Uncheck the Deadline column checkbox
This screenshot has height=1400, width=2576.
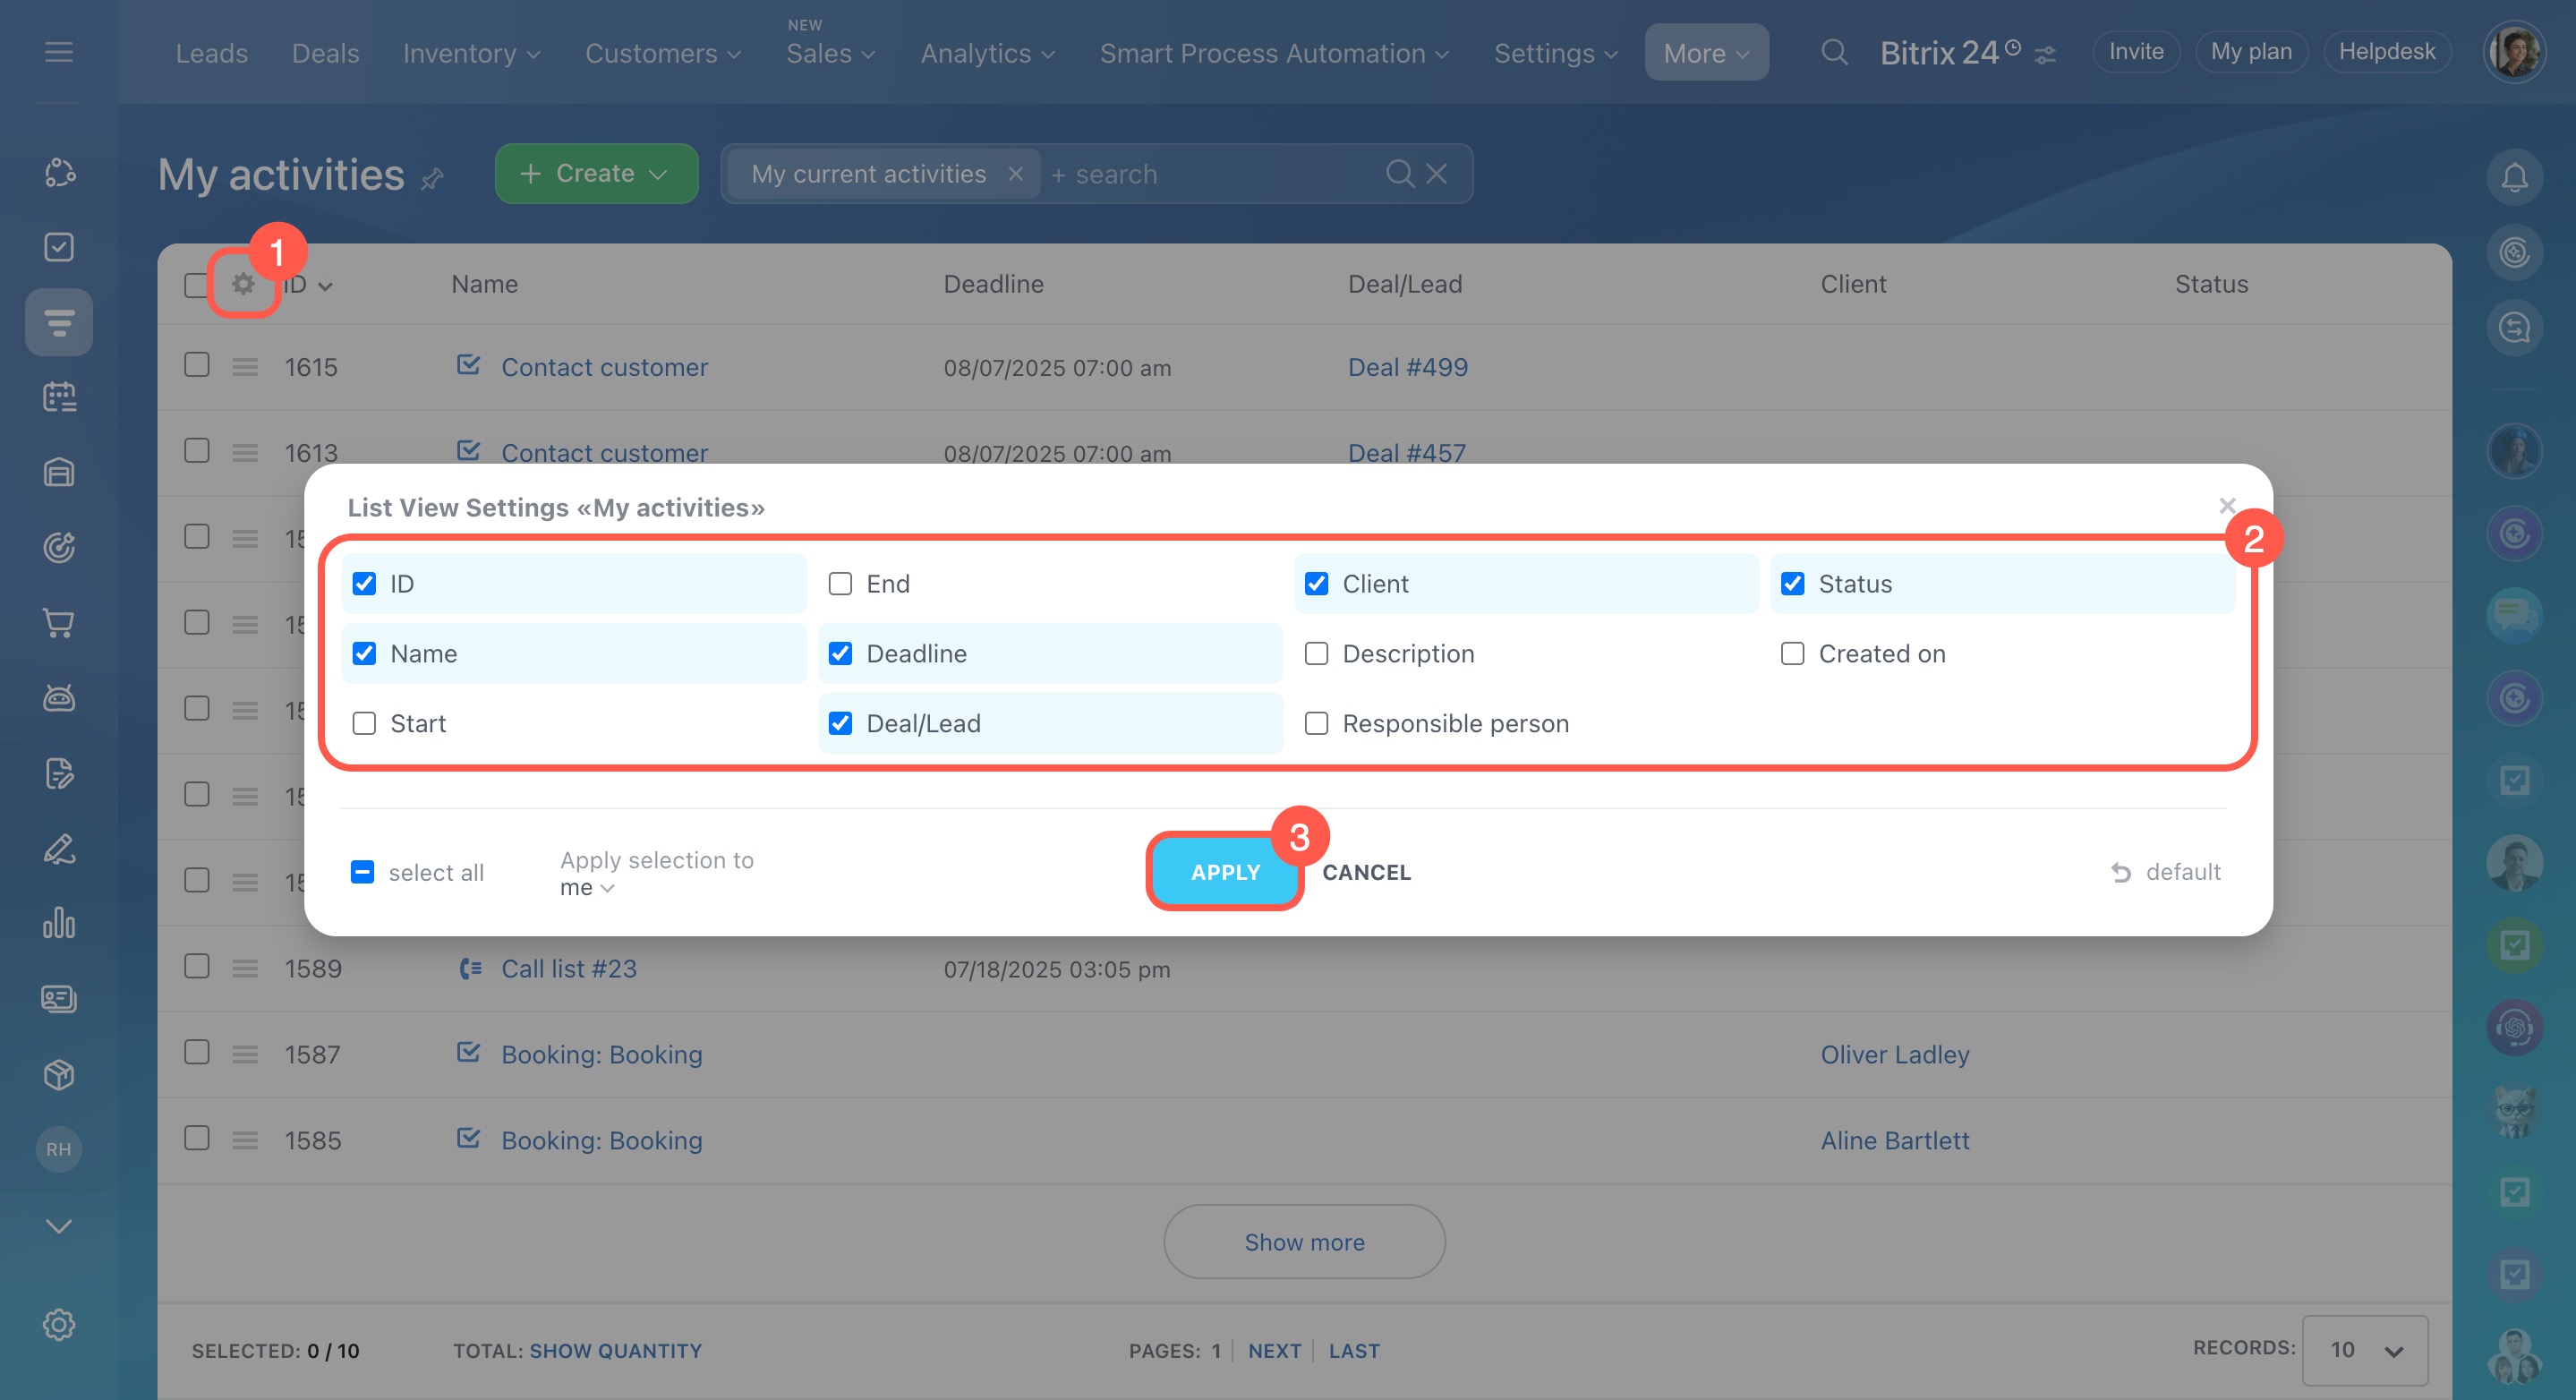pyautogui.click(x=840, y=653)
